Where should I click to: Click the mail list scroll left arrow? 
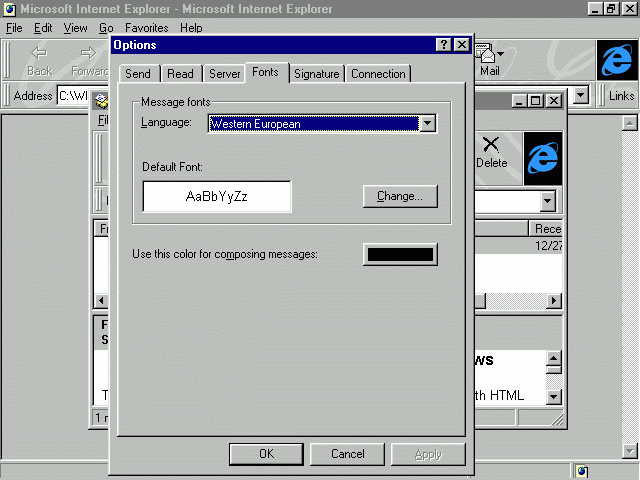point(101,301)
